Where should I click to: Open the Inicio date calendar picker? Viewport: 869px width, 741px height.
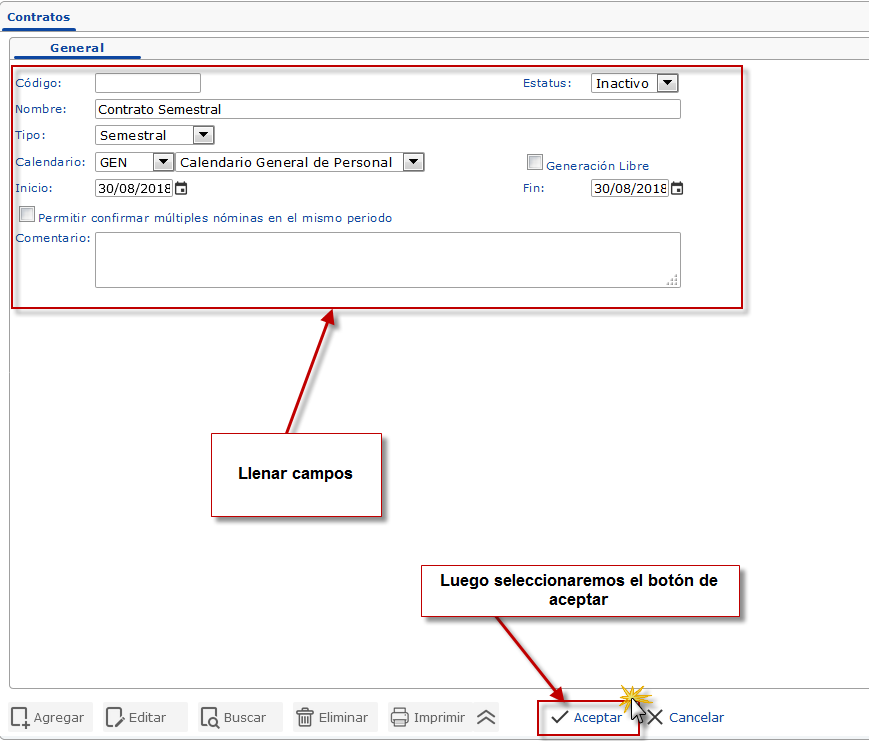point(181,188)
